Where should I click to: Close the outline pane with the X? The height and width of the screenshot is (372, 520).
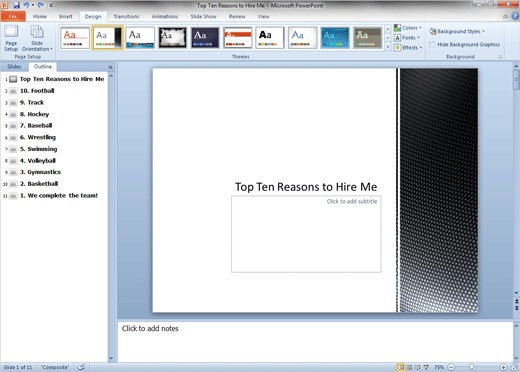(110, 67)
